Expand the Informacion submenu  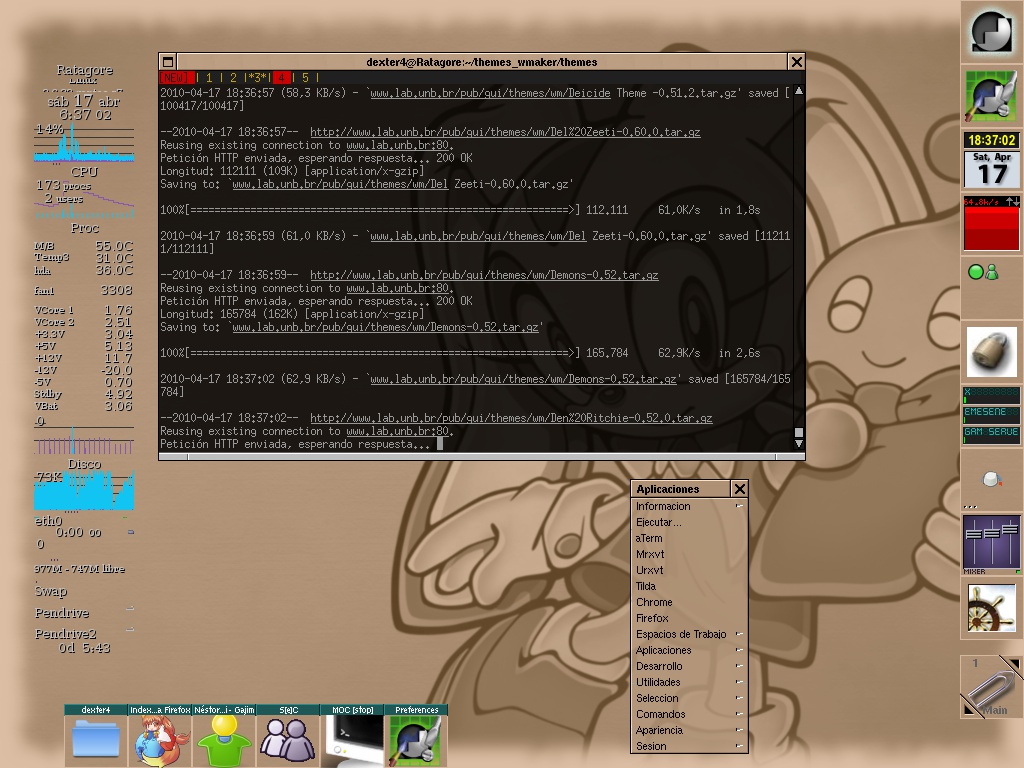[689, 506]
